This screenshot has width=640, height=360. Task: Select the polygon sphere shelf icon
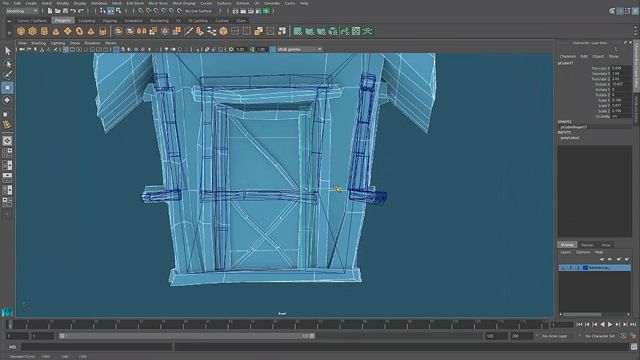click(x=21, y=31)
